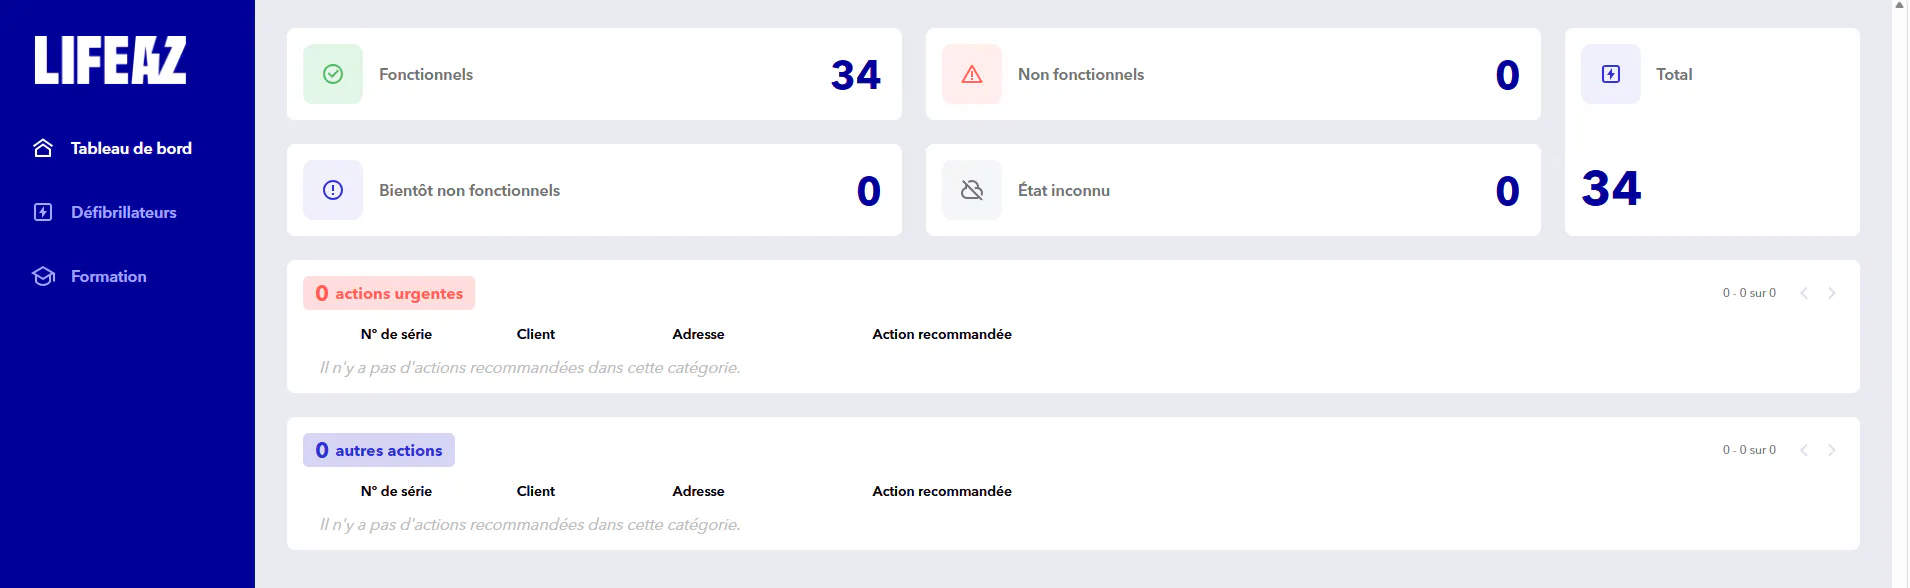Click the Fonctionnels count 34
The width and height of the screenshot is (1910, 588).
[x=856, y=75]
